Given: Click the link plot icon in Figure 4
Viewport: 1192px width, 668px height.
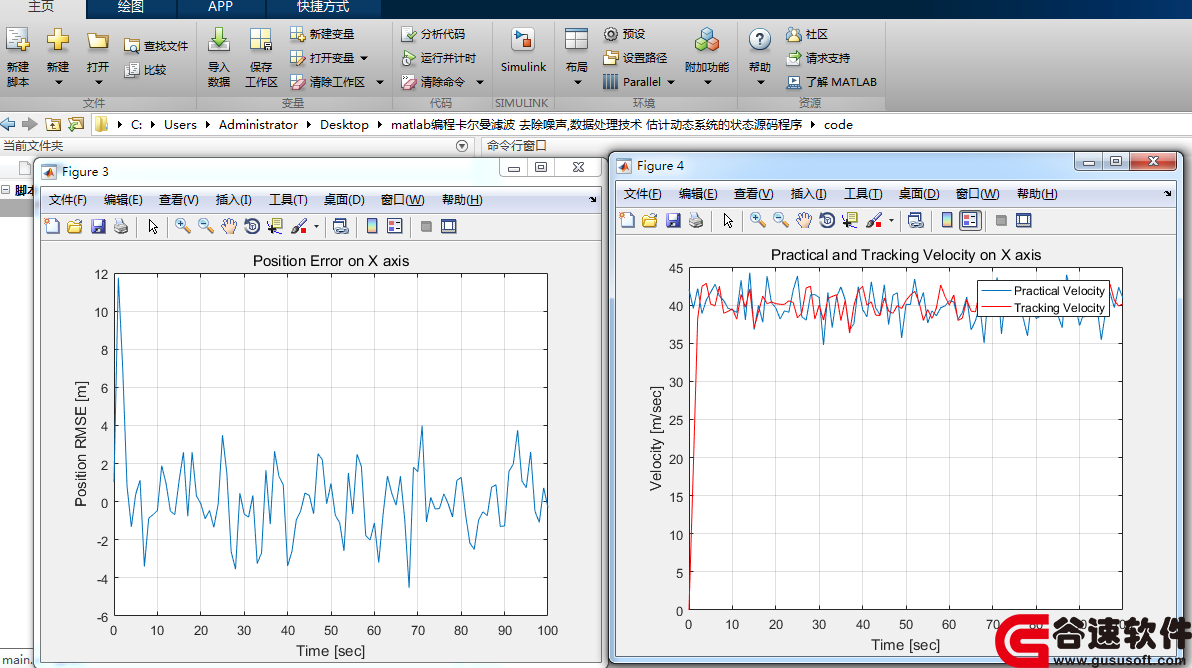Looking at the screenshot, I should tap(915, 220).
